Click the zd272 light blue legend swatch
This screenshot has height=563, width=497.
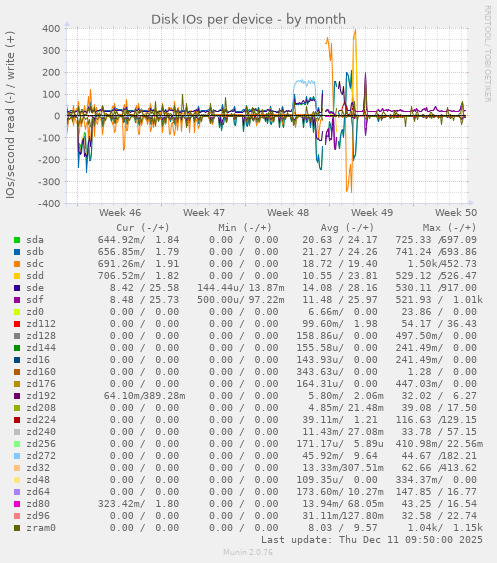17,456
